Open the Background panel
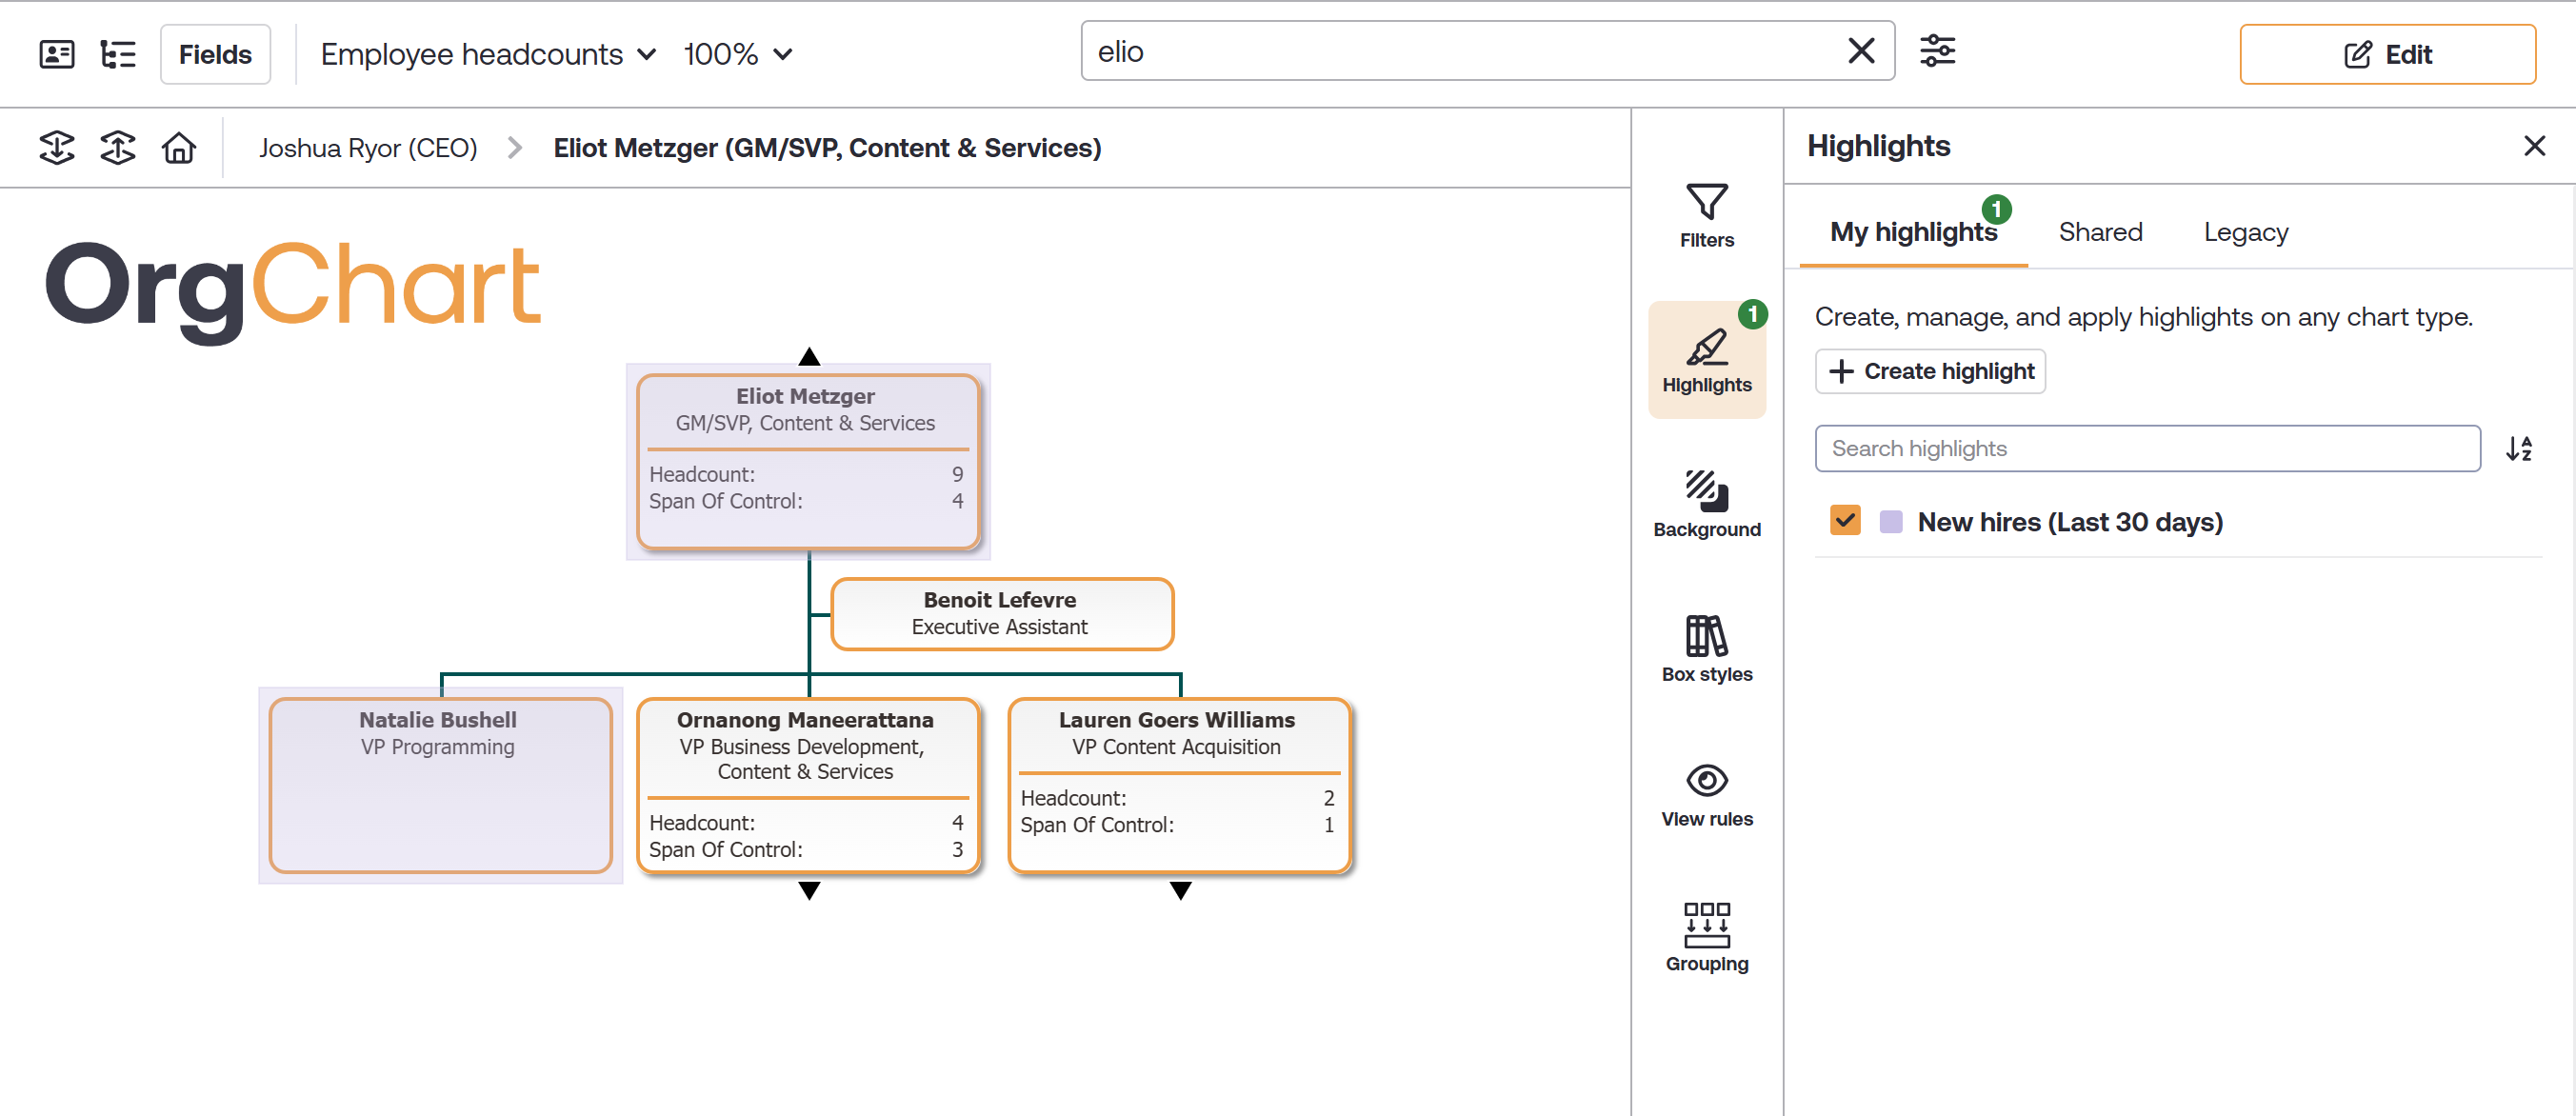 [x=1706, y=505]
